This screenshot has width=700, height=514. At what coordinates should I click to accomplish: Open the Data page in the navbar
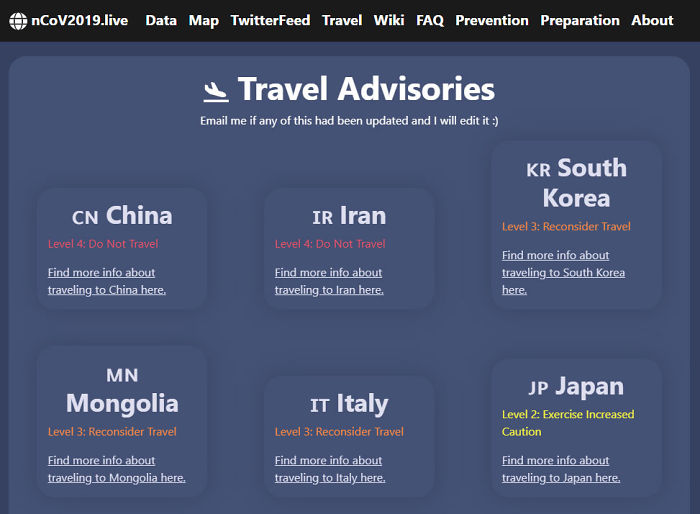coord(161,20)
